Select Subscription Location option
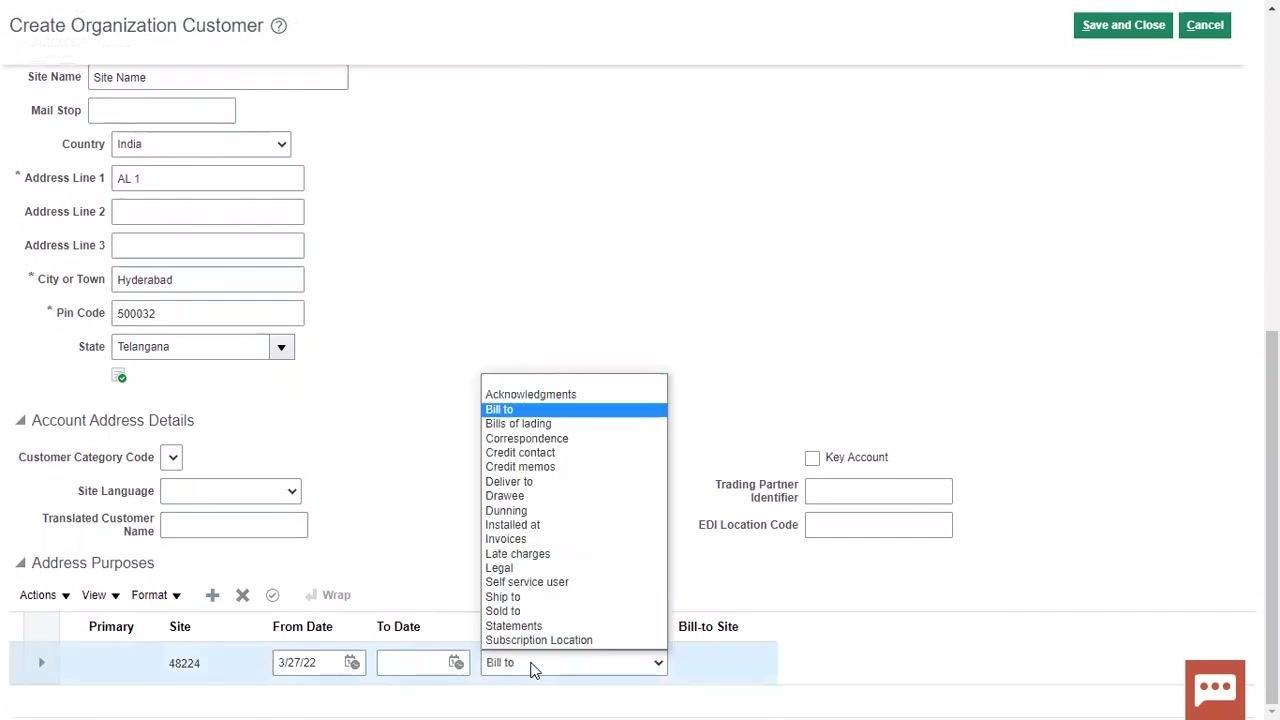The height and width of the screenshot is (720, 1280). pos(574,640)
